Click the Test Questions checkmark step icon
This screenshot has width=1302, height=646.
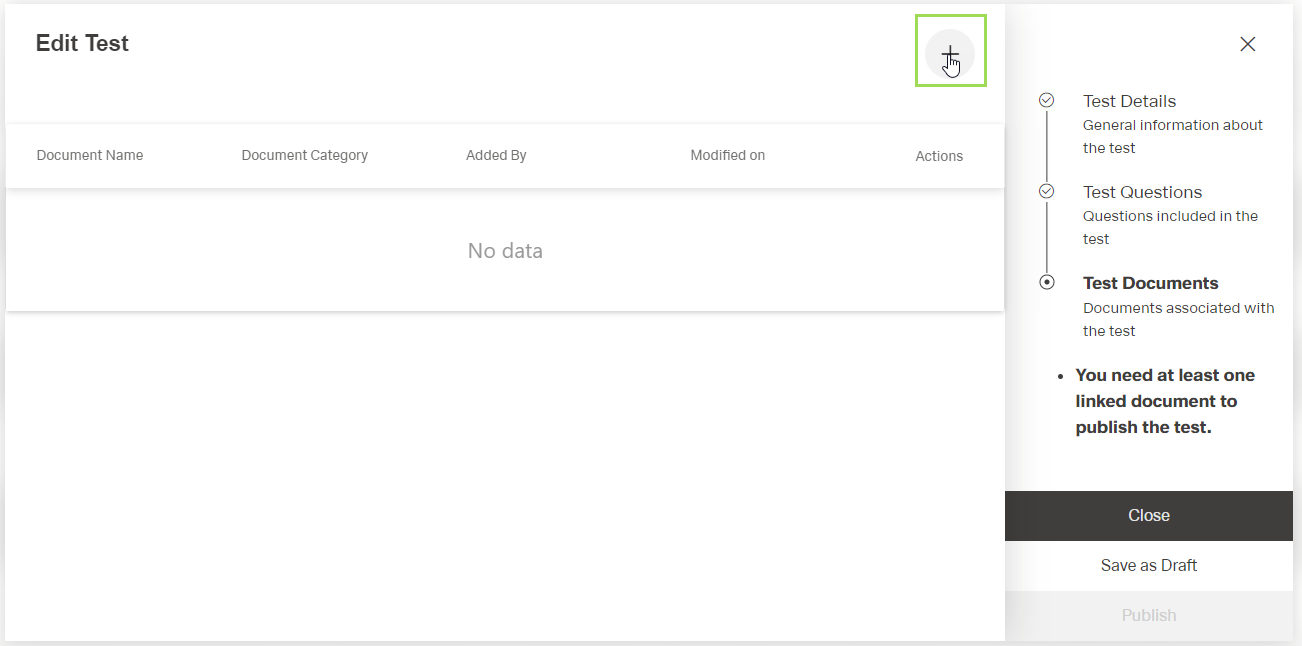coord(1047,191)
